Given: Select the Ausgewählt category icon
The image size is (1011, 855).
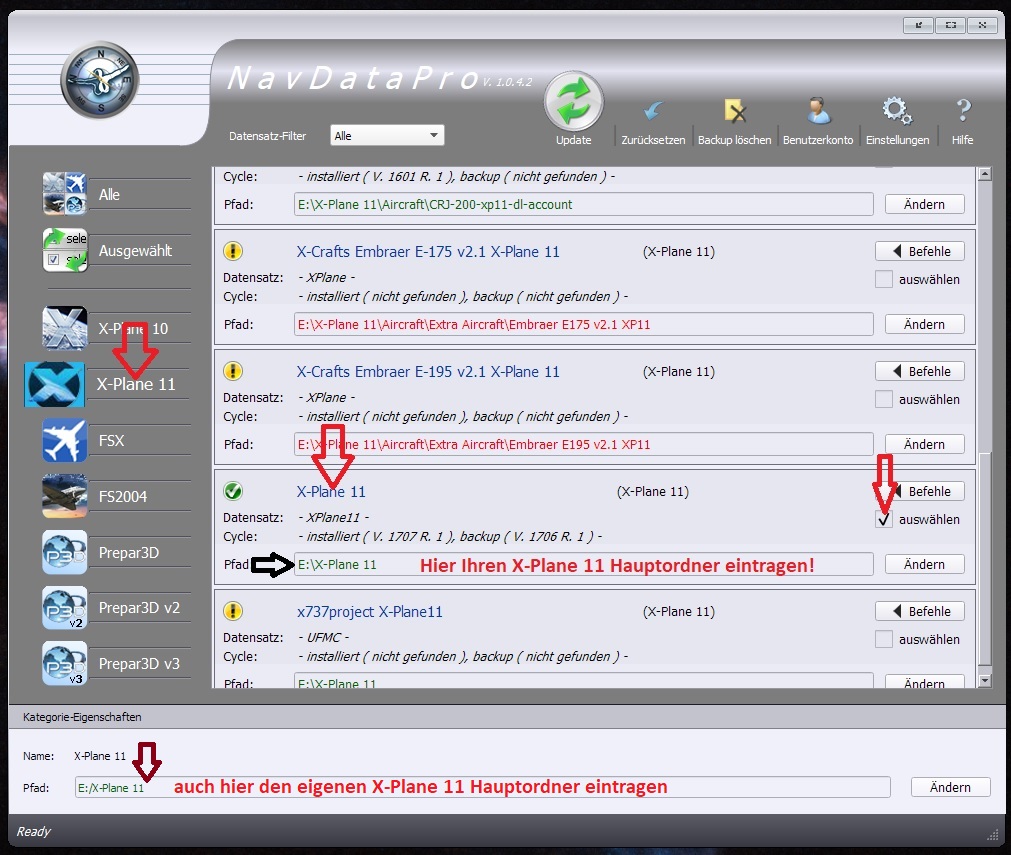Looking at the screenshot, I should point(64,250).
